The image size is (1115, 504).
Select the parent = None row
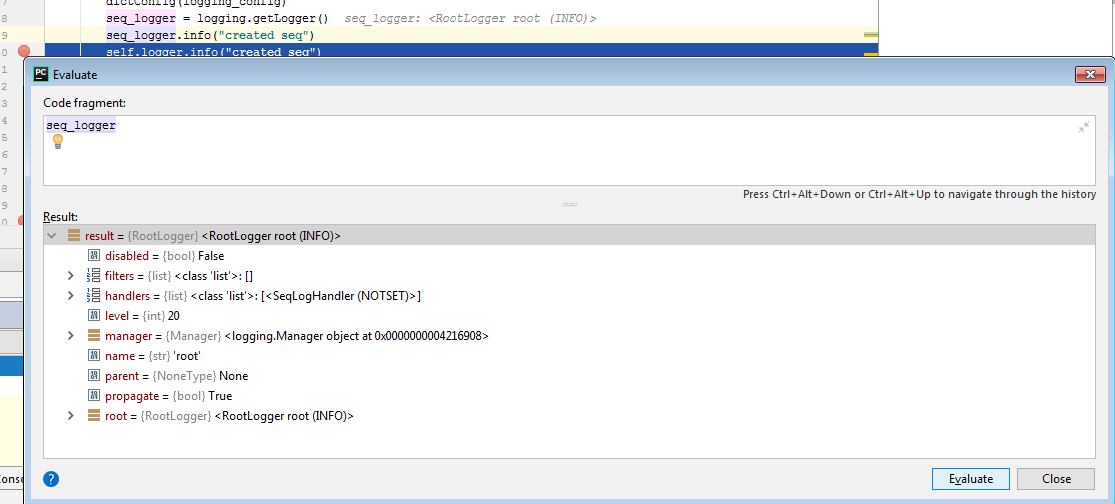point(569,375)
